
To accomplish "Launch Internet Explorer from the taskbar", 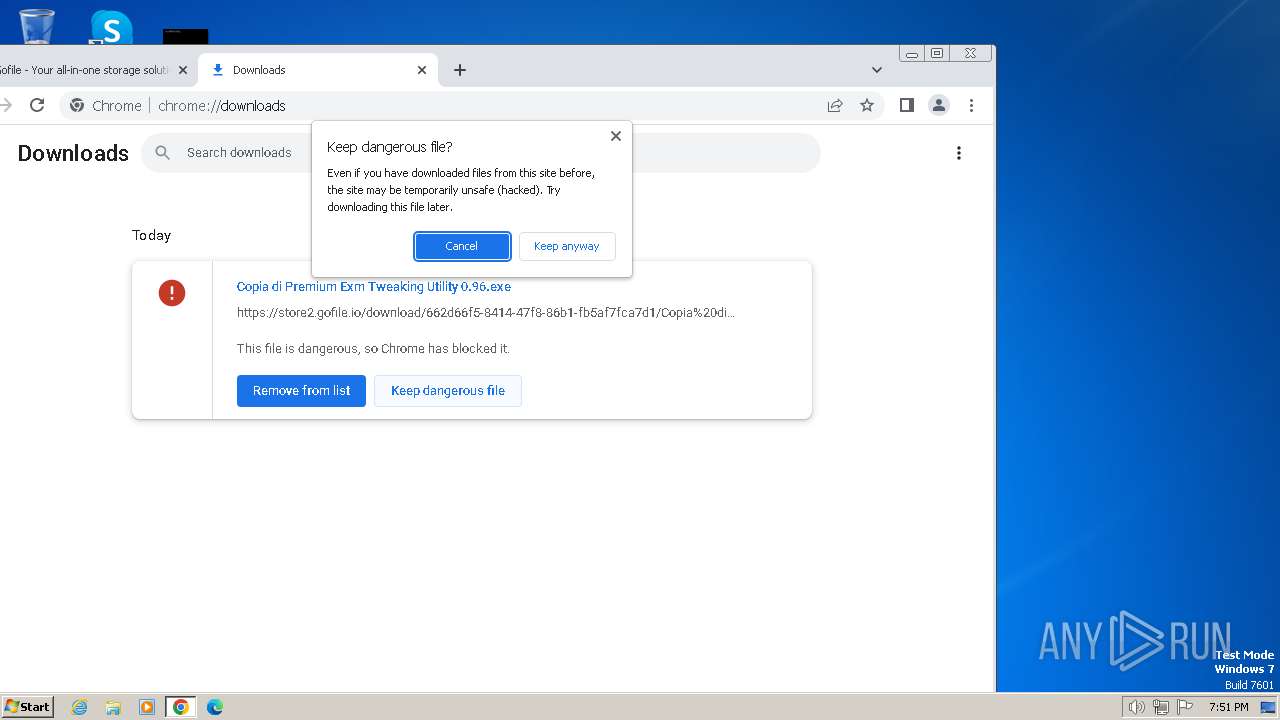I will tap(80, 707).
